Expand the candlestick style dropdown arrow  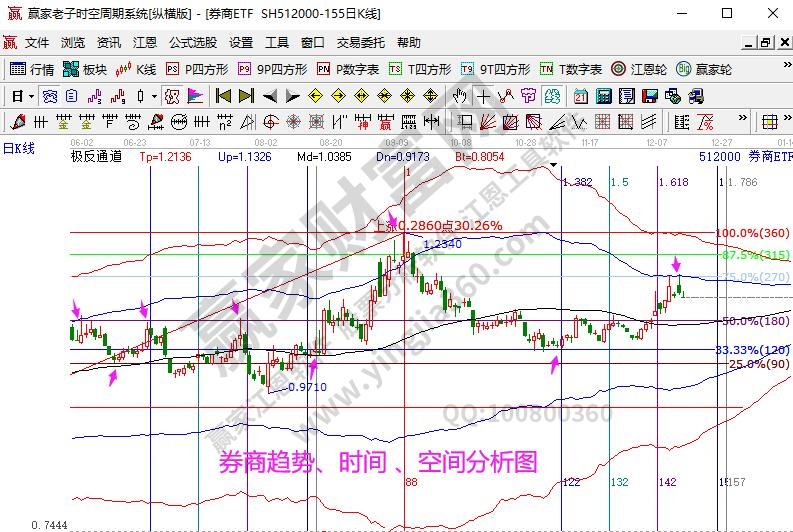[x=153, y=96]
